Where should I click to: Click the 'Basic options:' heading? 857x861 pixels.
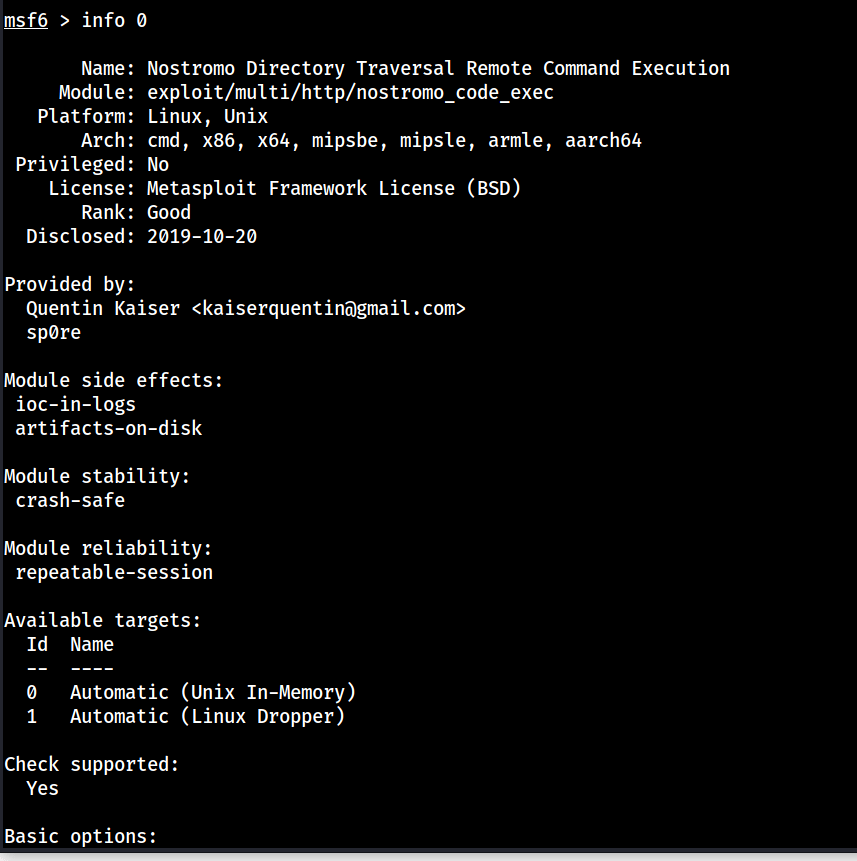(81, 837)
